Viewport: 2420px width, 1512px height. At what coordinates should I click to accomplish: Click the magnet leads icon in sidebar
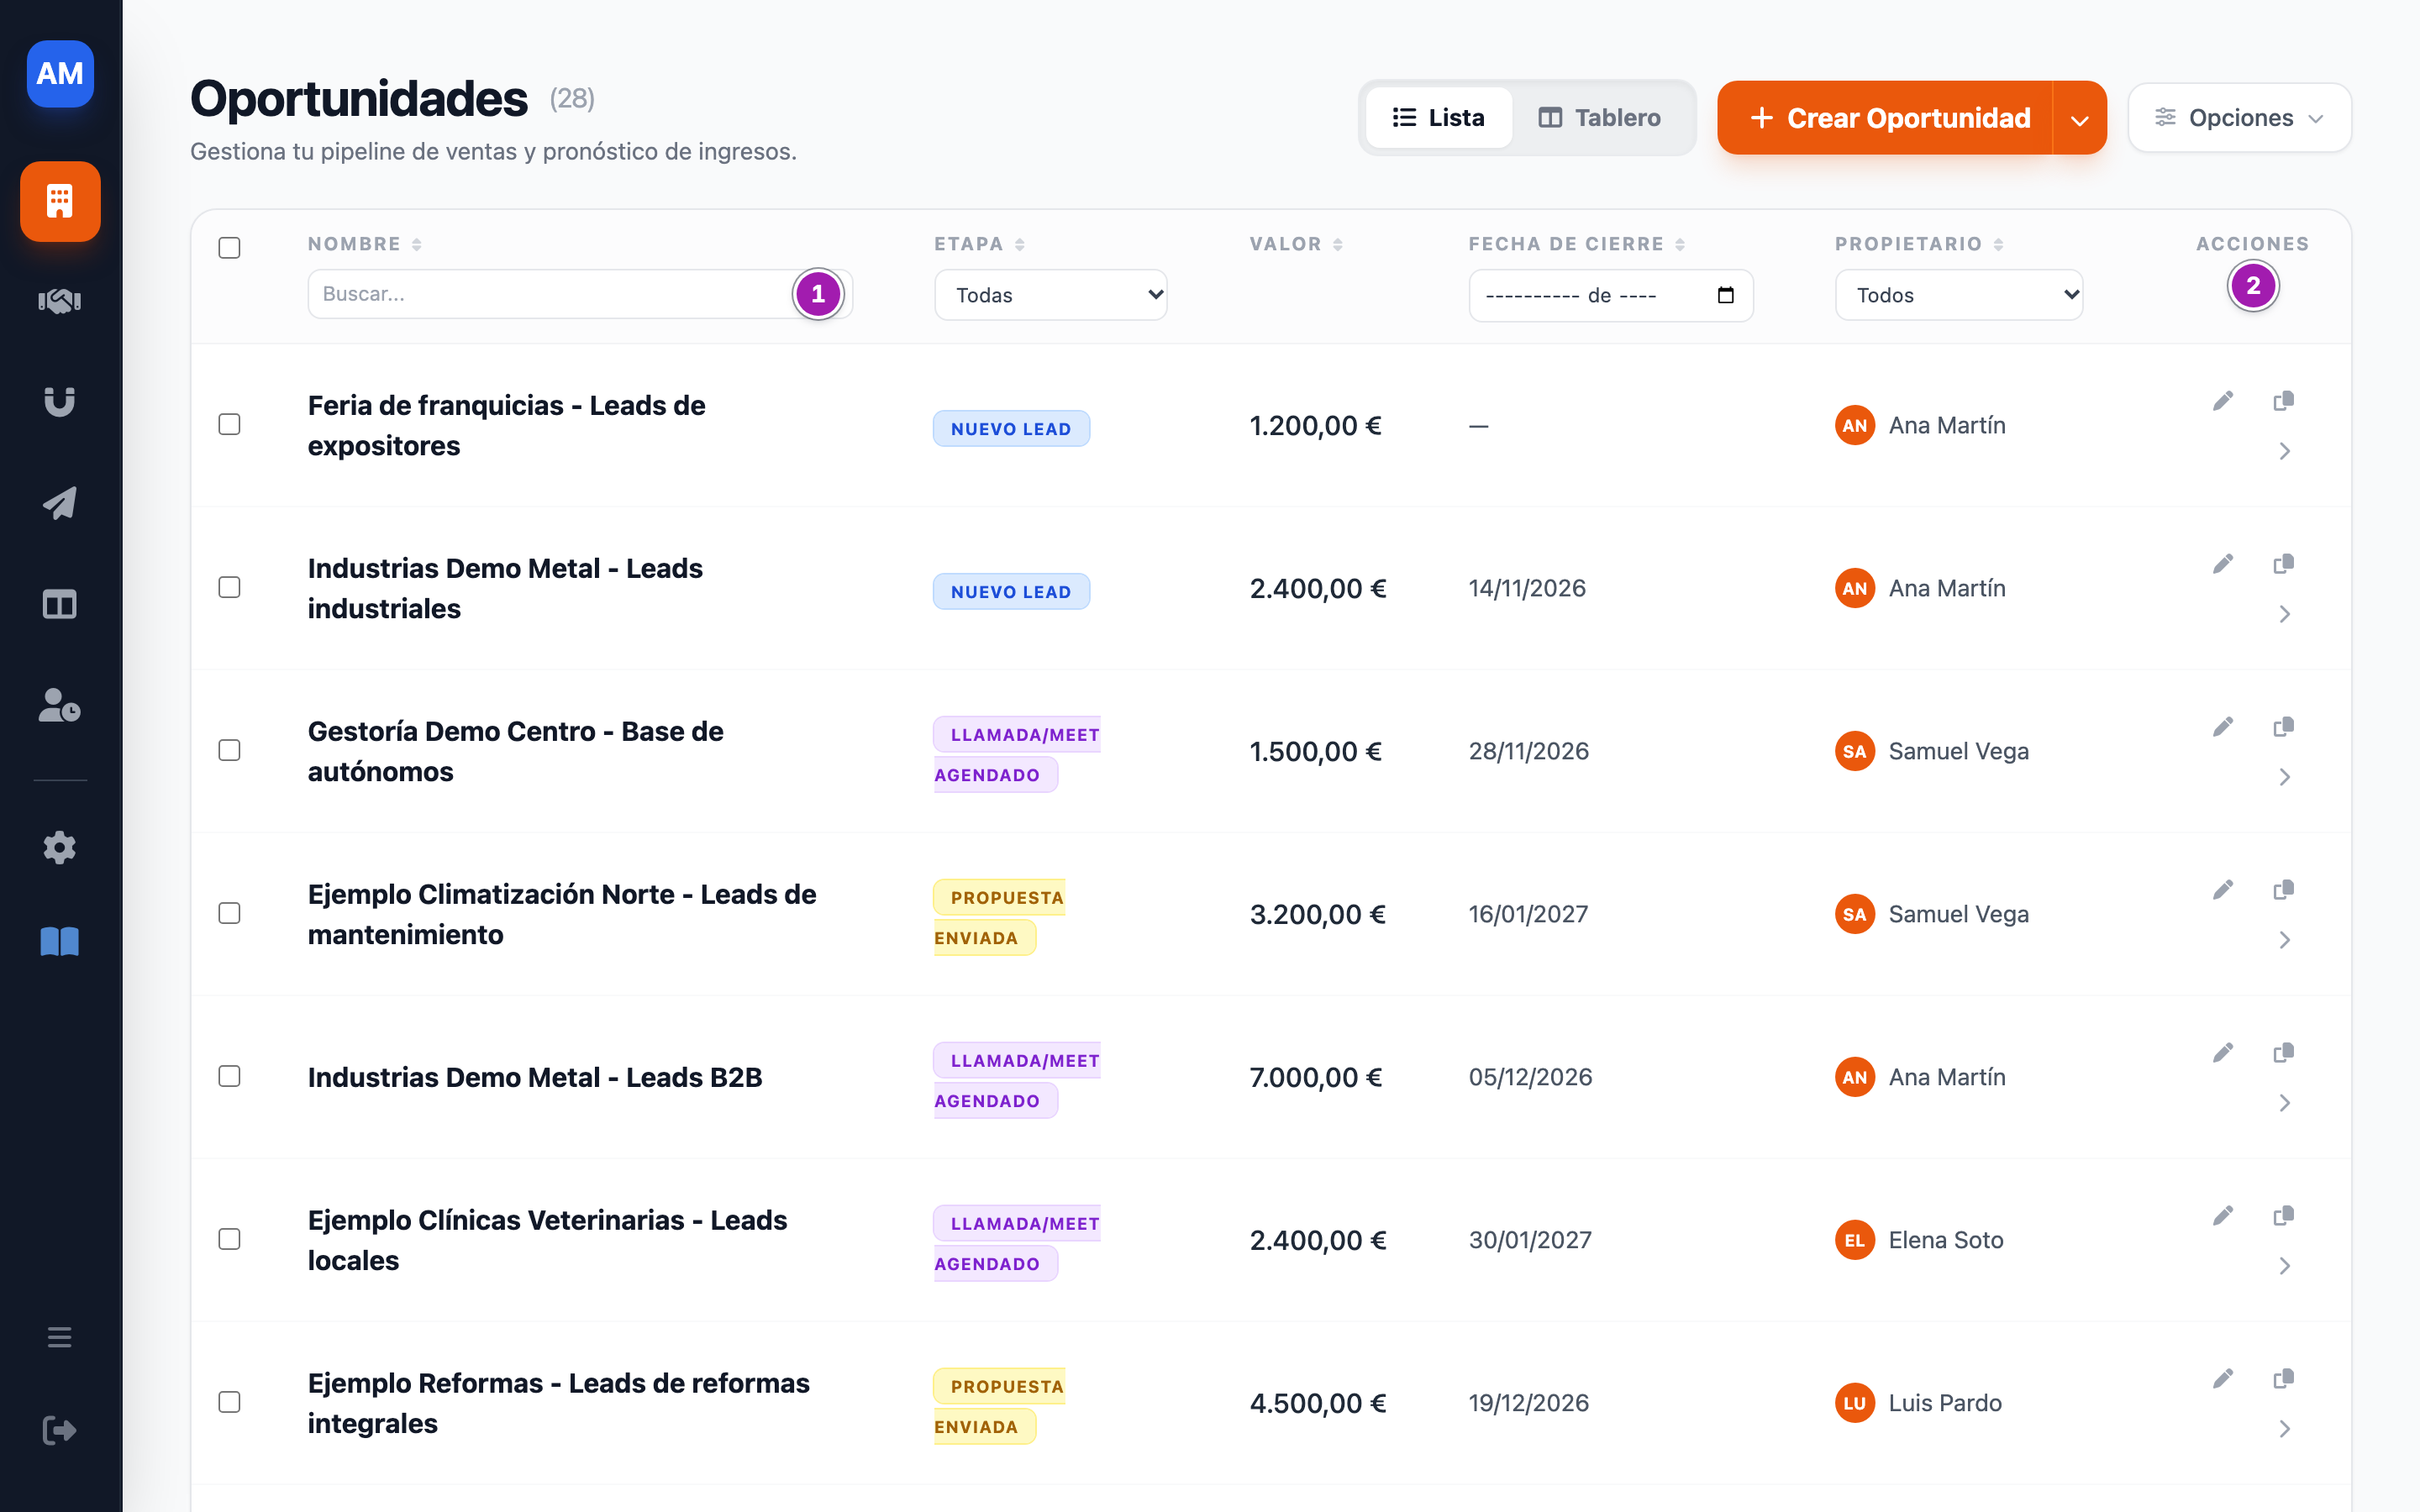point(60,401)
